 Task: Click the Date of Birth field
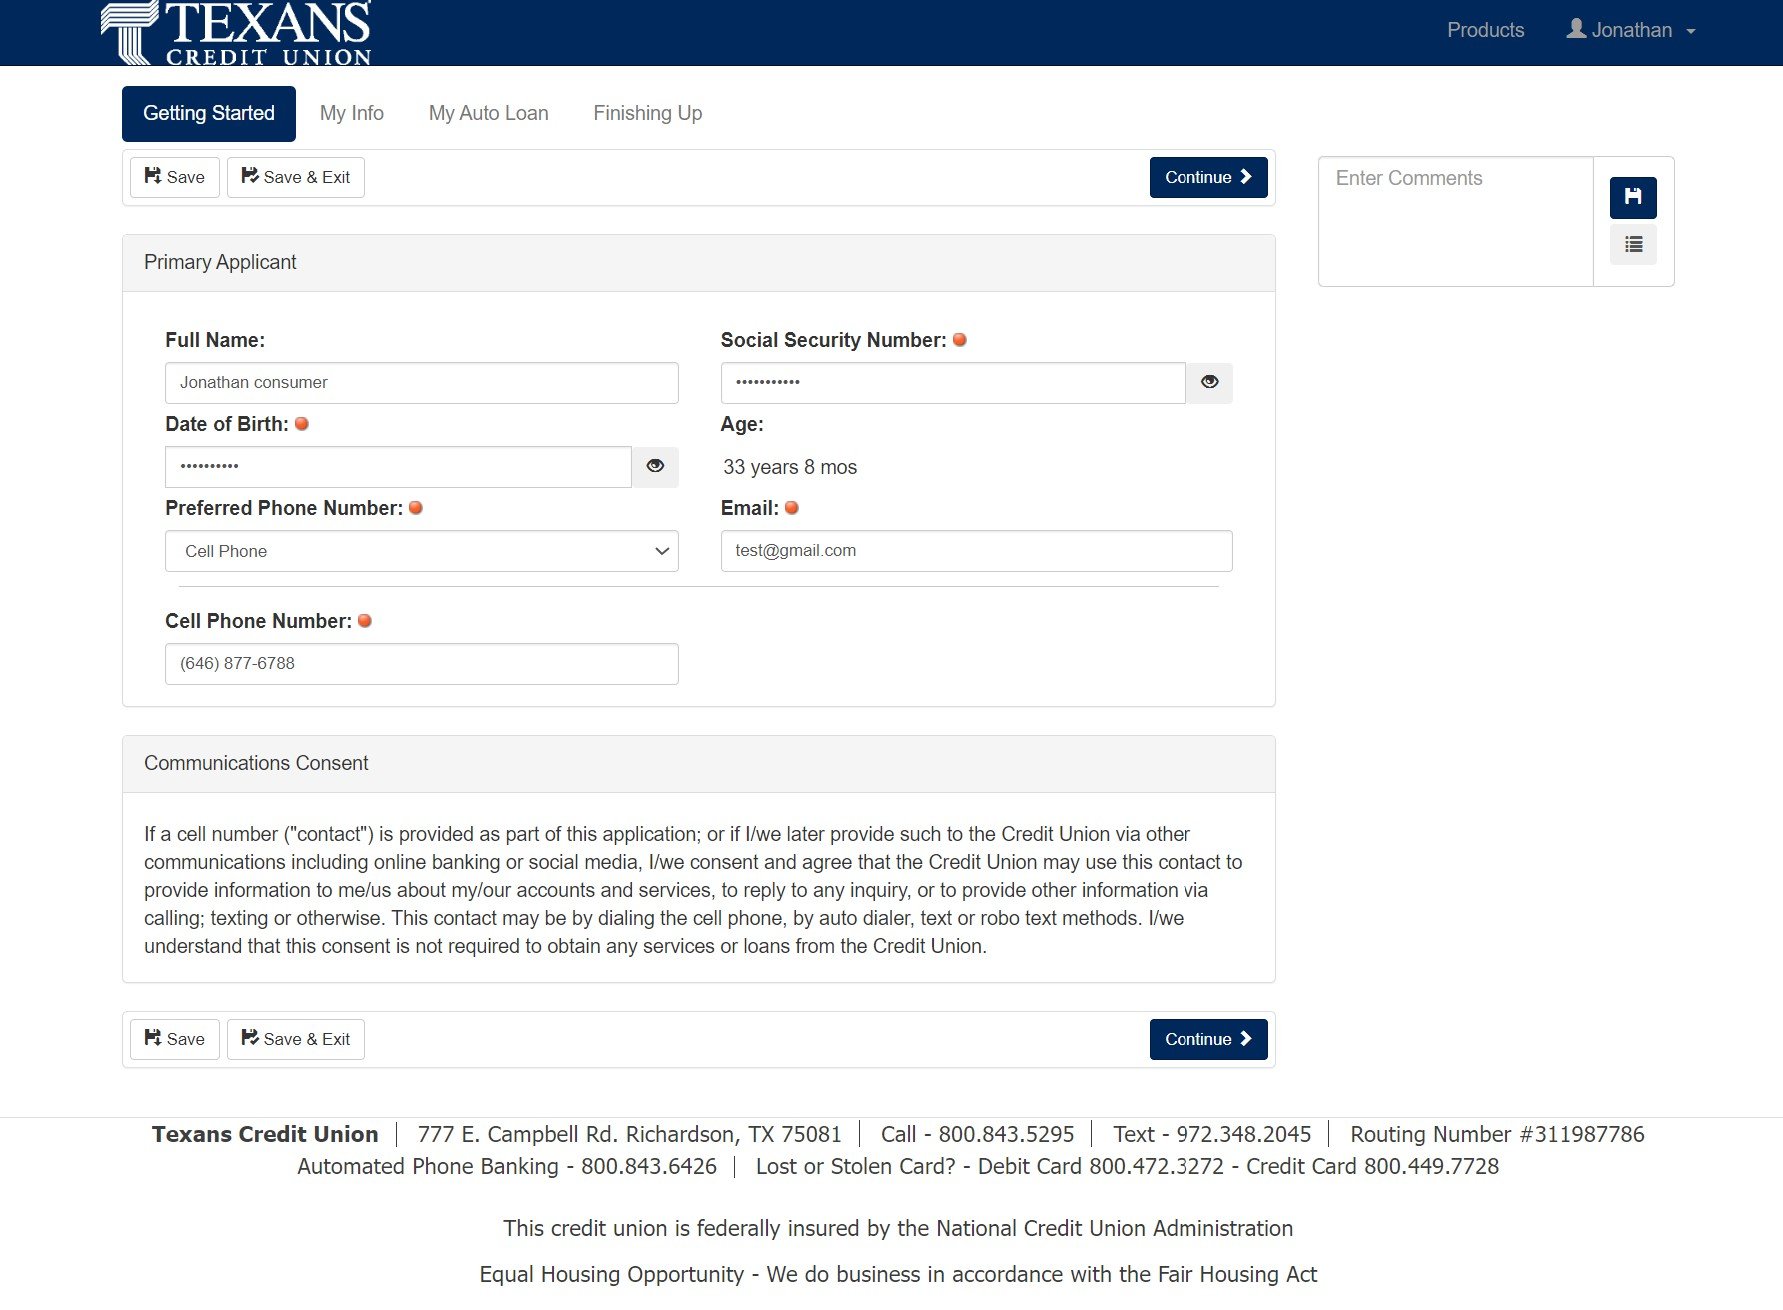click(398, 467)
